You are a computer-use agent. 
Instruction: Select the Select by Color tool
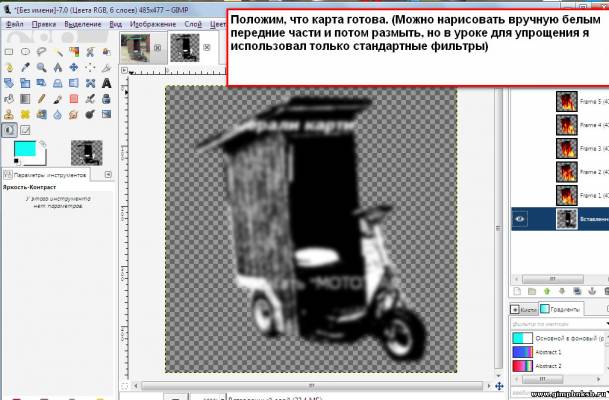[x=74, y=52]
